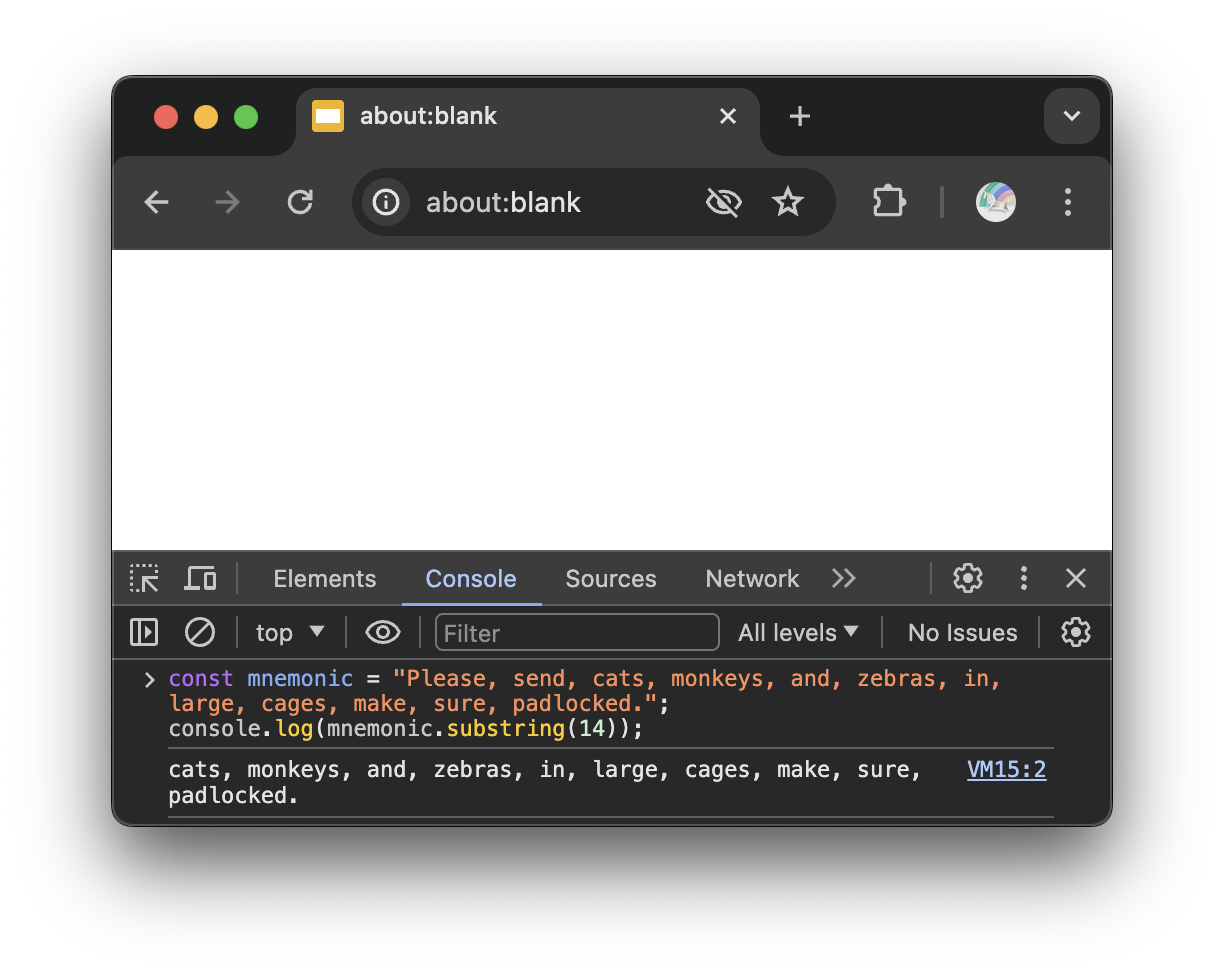Open the All levels log dropdown
The width and height of the screenshot is (1224, 974).
798,633
